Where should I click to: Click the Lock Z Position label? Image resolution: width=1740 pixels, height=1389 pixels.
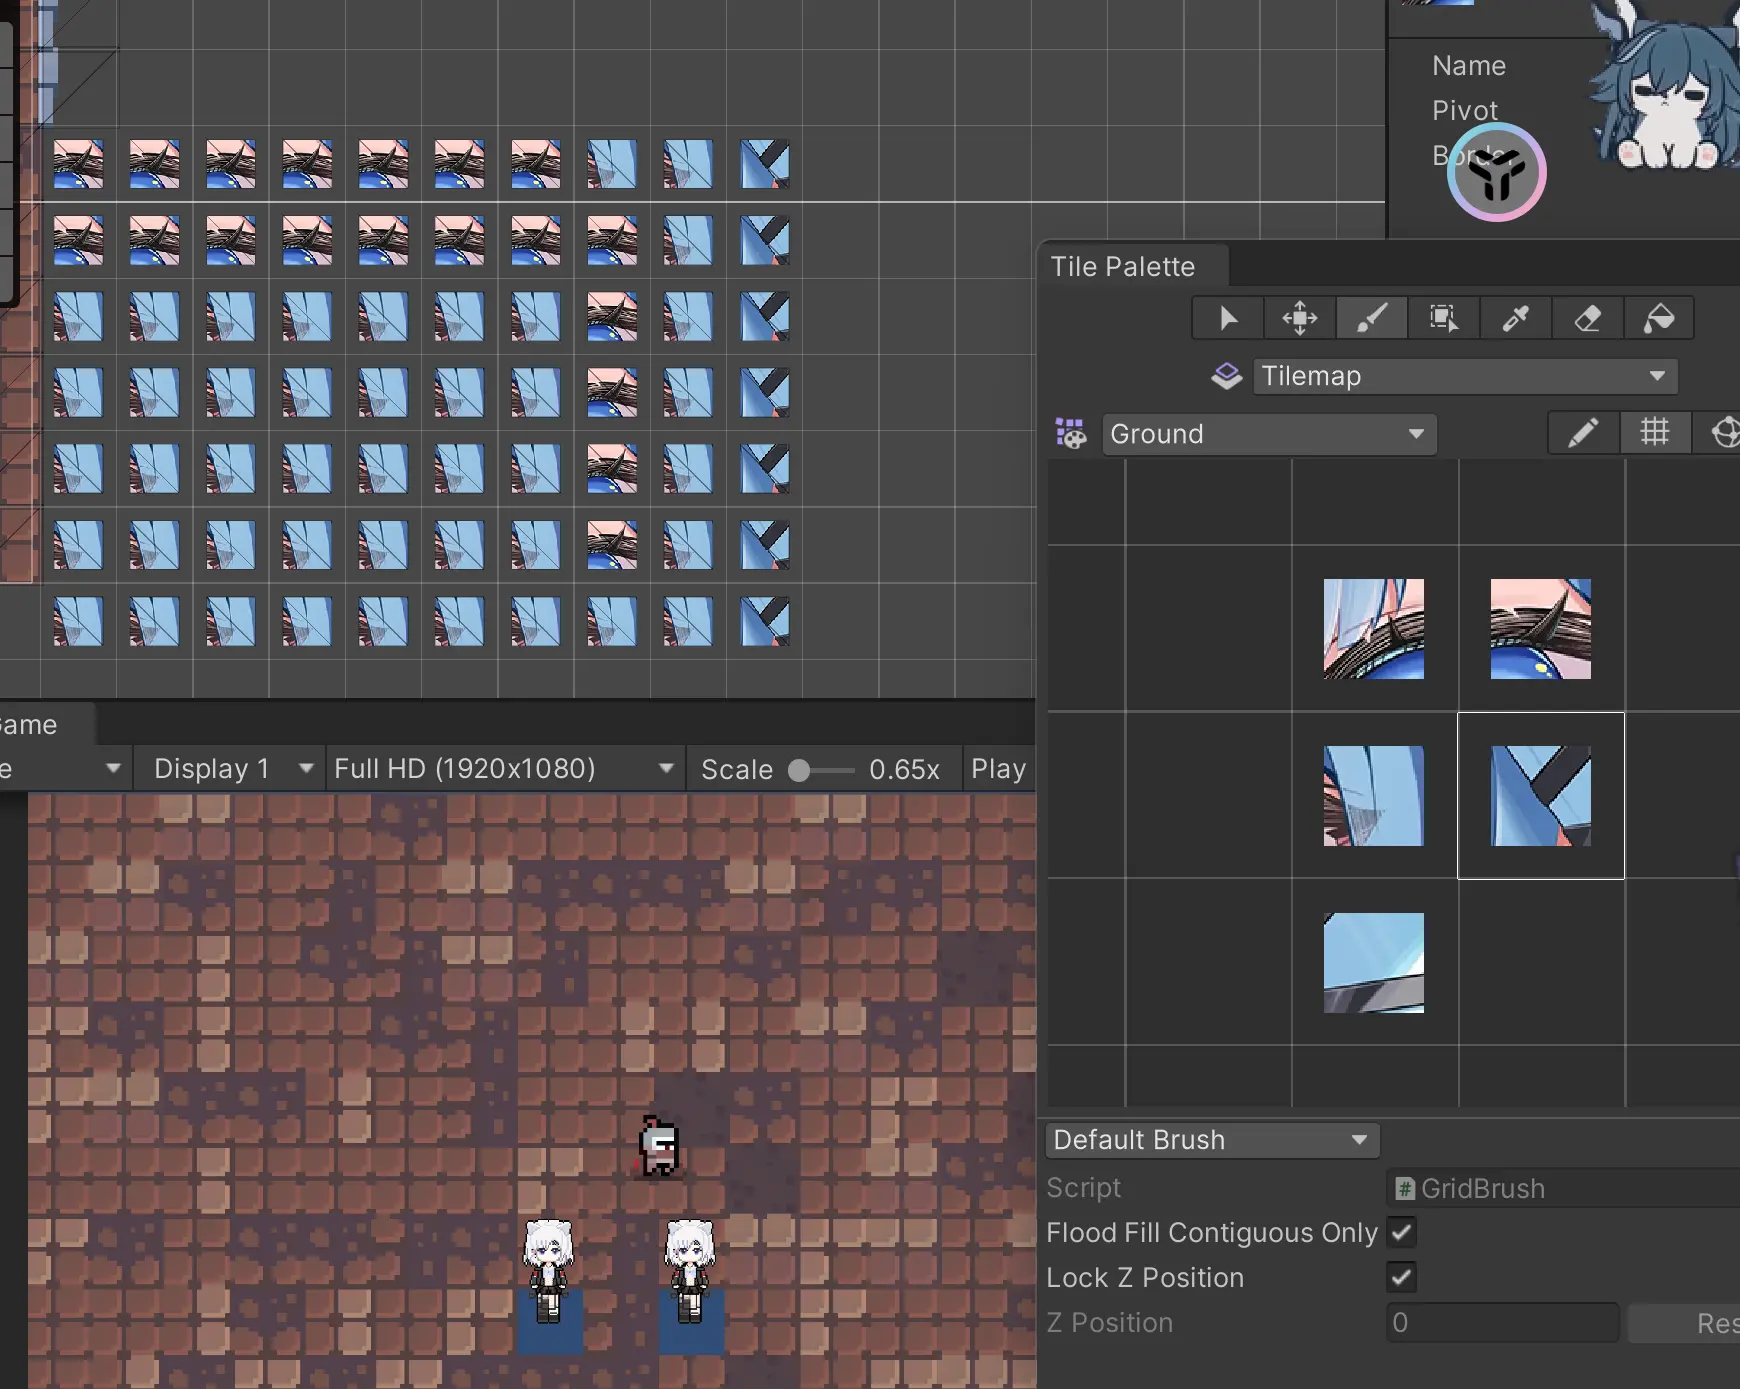1145,1277
